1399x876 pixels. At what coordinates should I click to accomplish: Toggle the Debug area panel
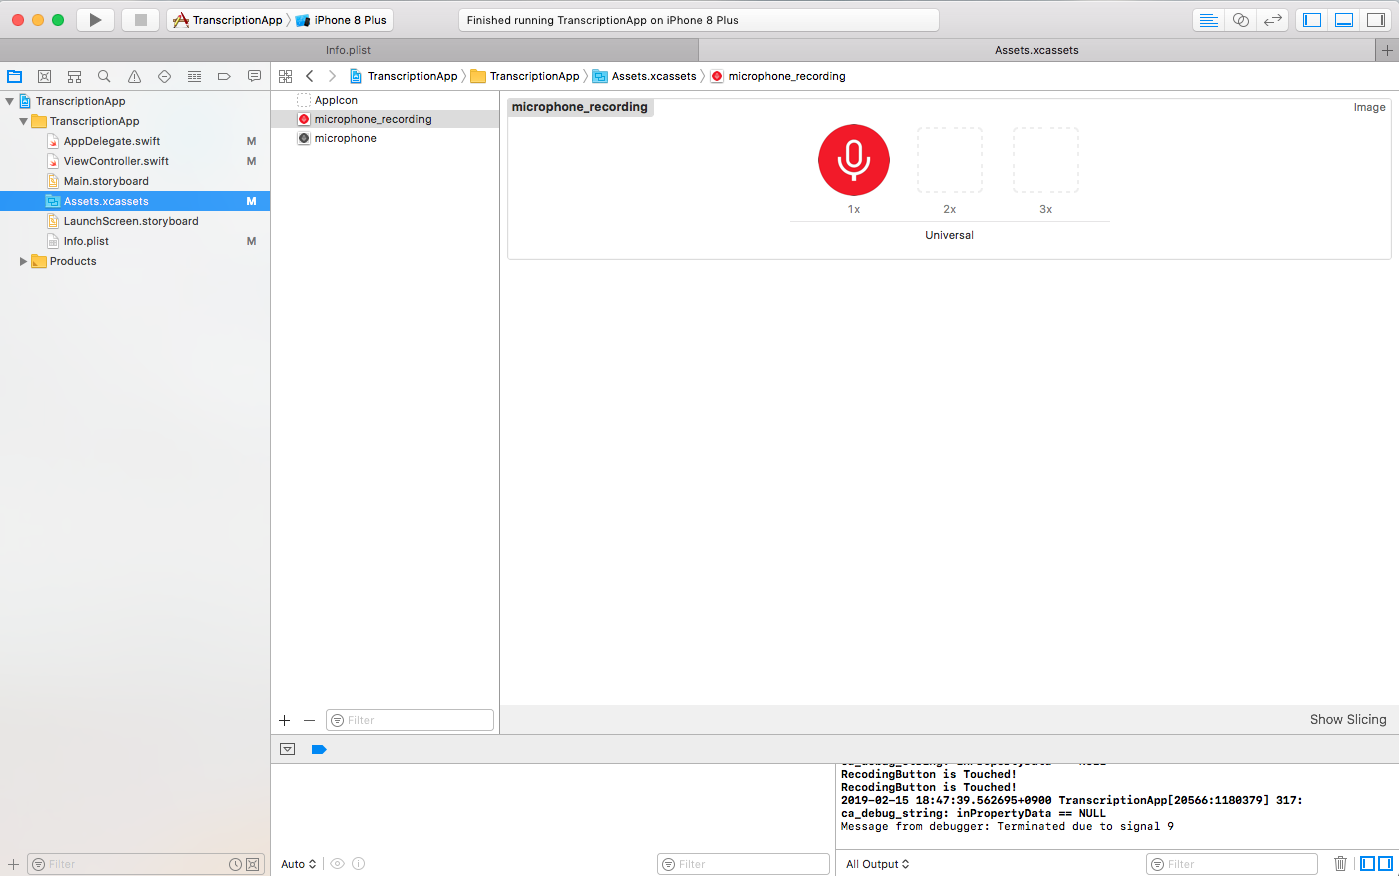[1344, 20]
